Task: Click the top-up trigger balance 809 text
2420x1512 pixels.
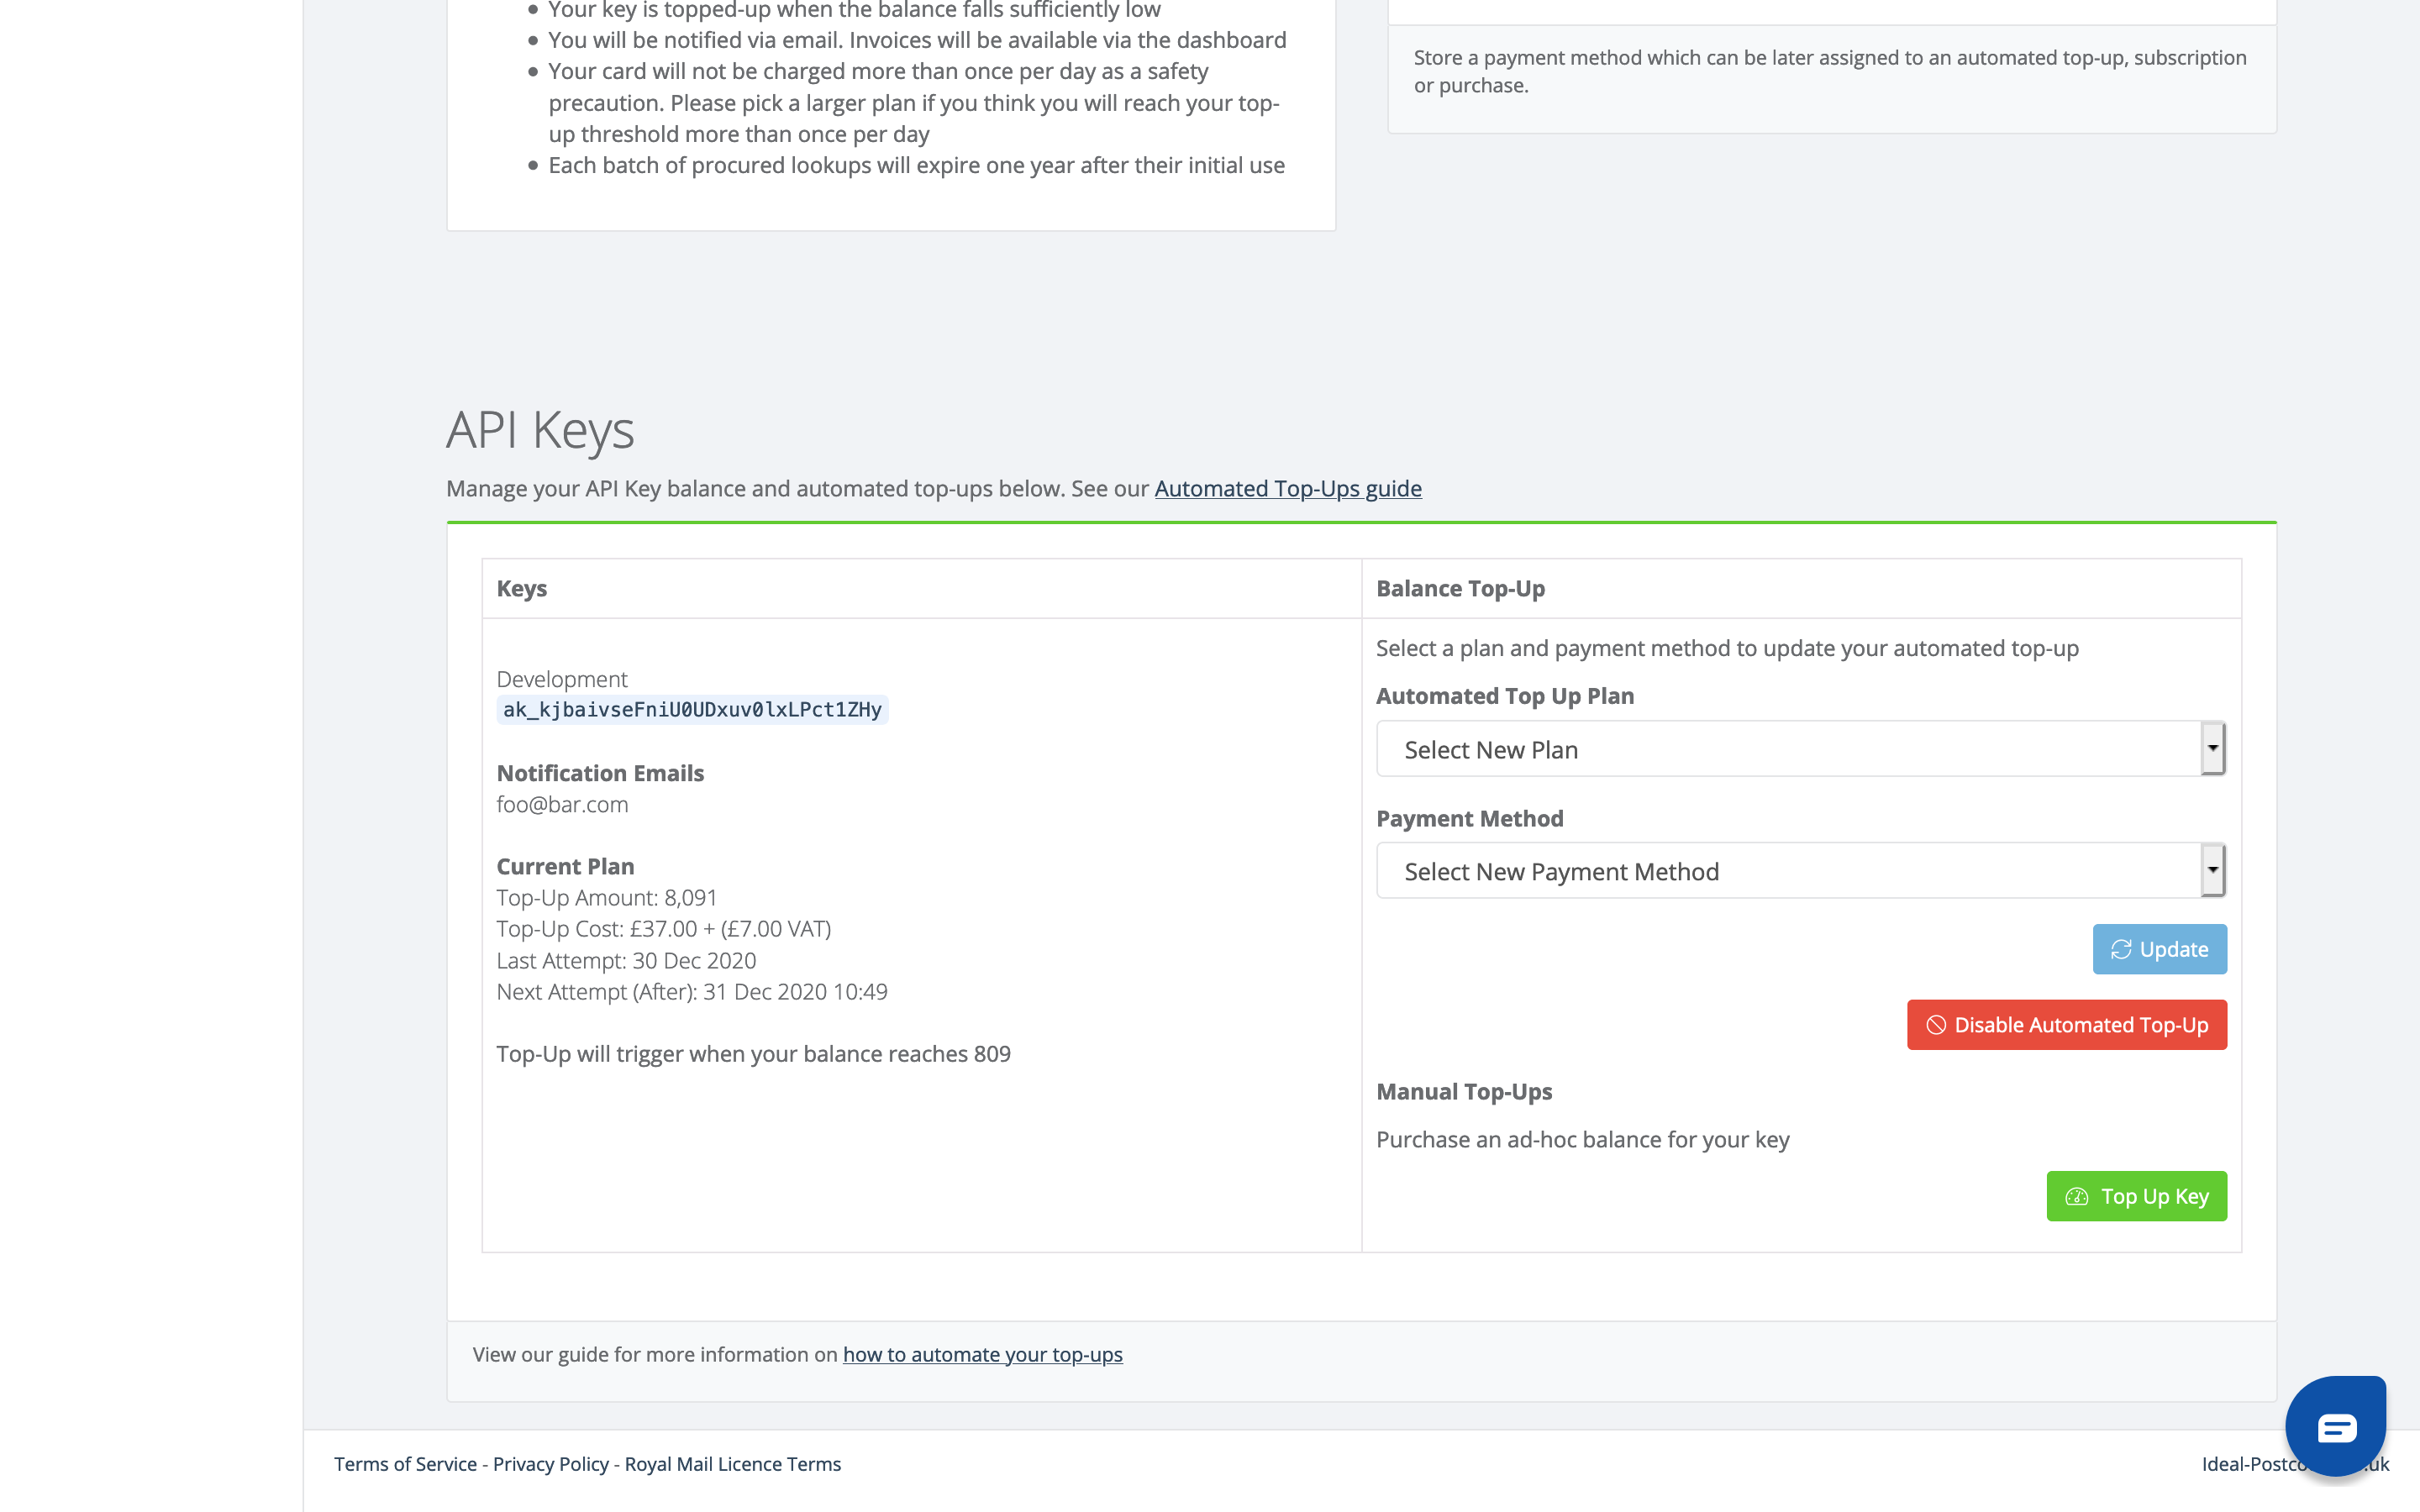Action: (x=754, y=1054)
